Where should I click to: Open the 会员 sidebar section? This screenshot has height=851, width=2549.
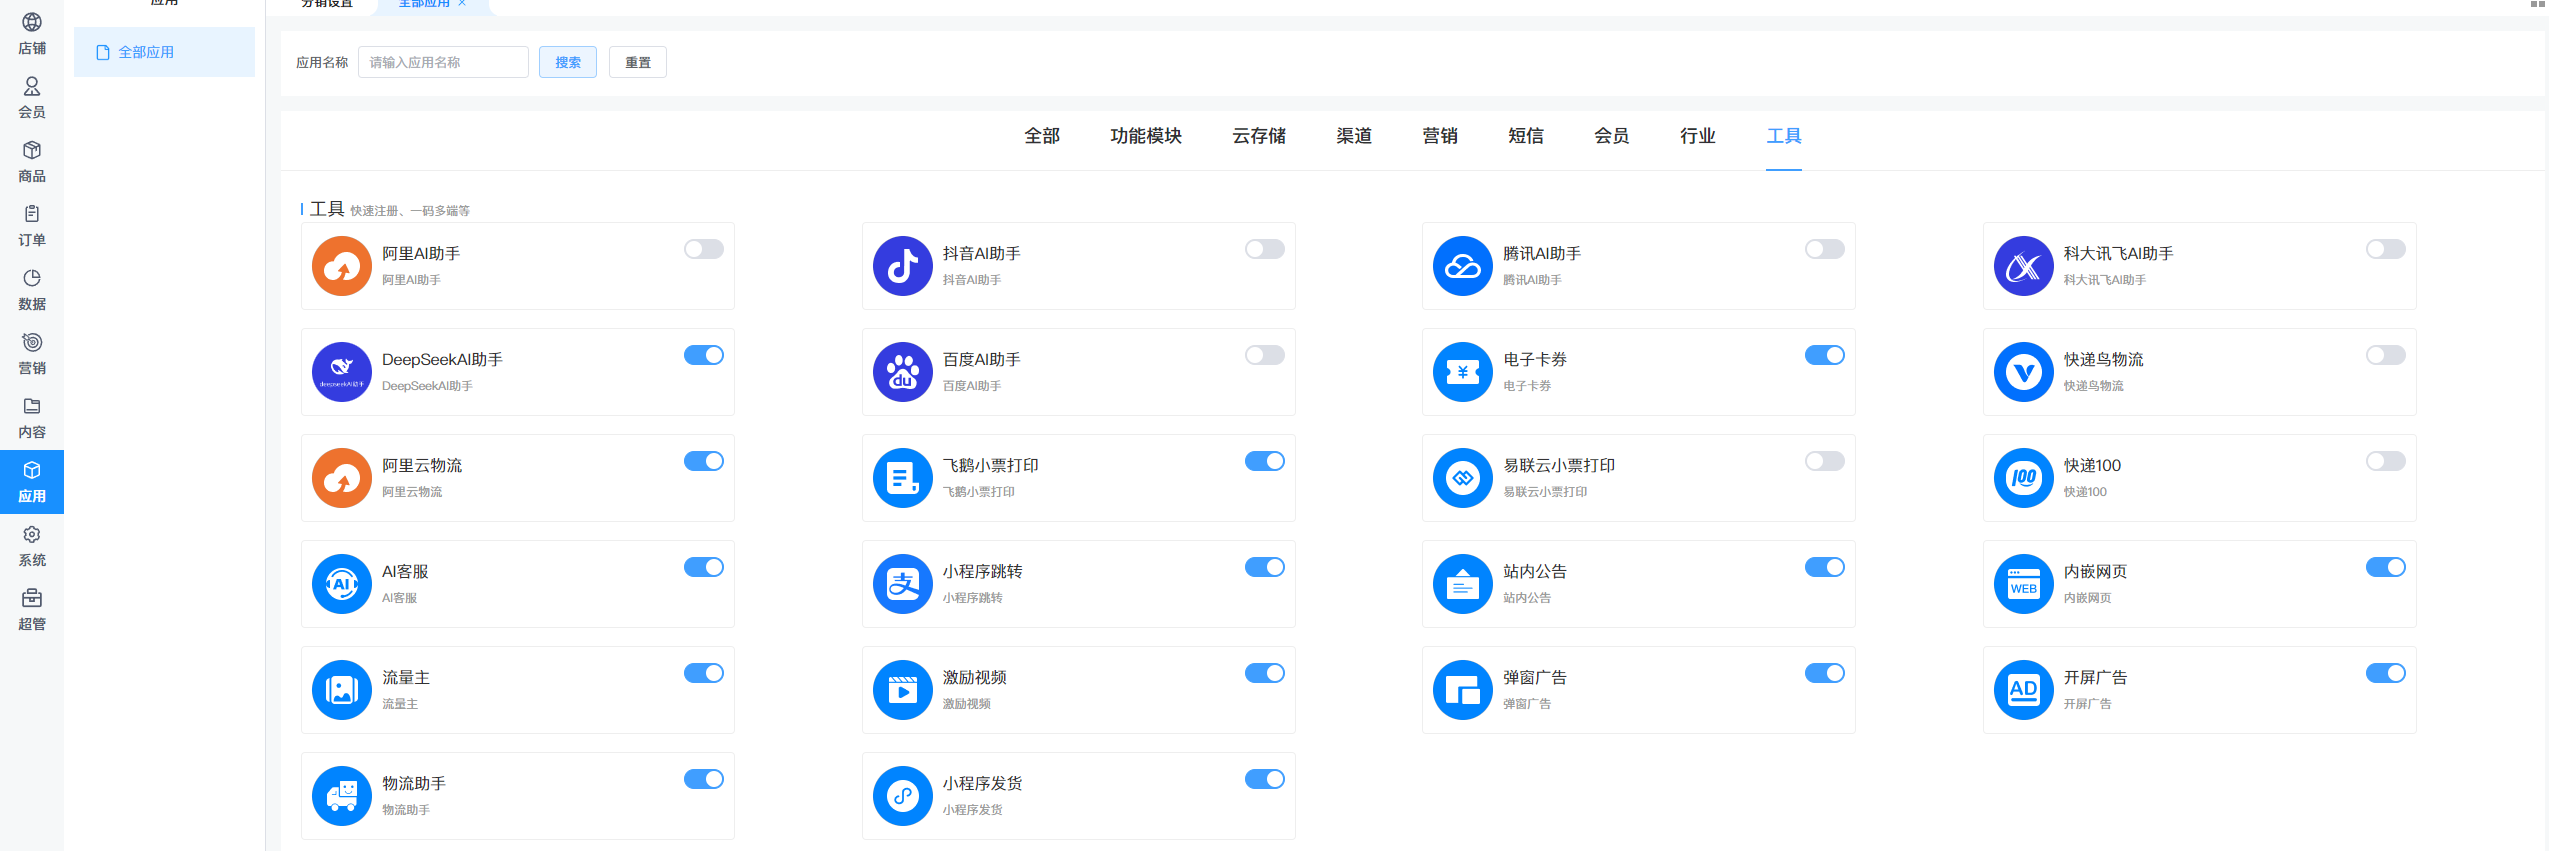point(32,98)
